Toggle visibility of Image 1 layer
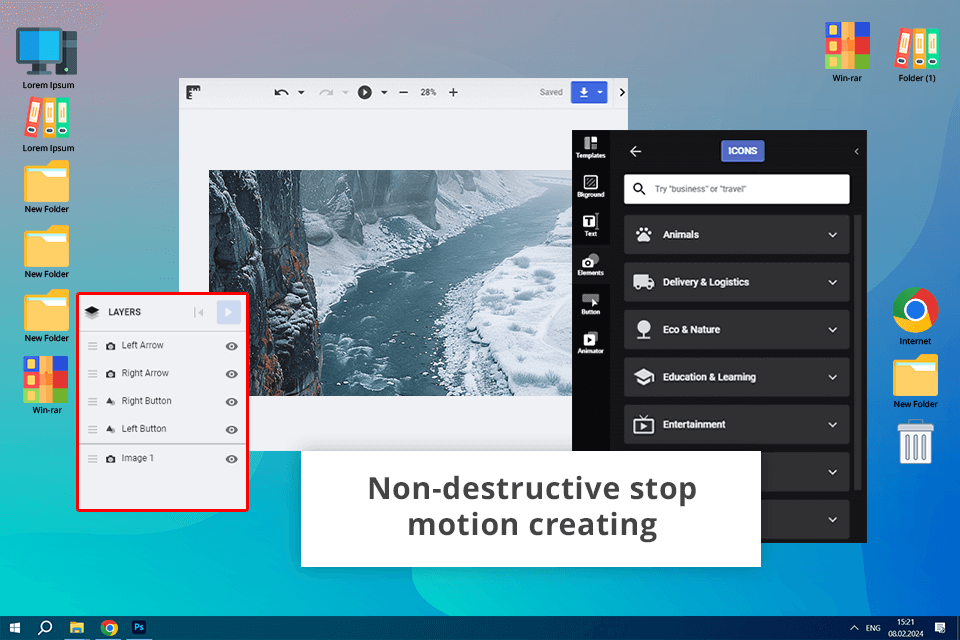 tap(231, 459)
